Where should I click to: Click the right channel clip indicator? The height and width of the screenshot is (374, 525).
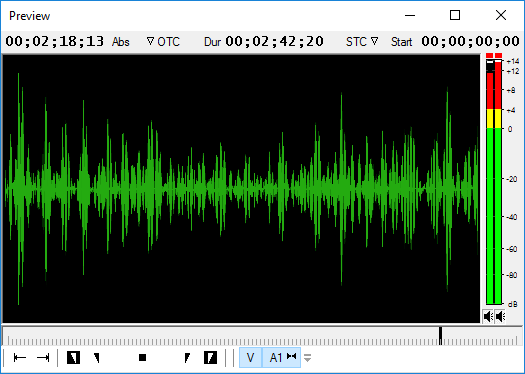(499, 55)
